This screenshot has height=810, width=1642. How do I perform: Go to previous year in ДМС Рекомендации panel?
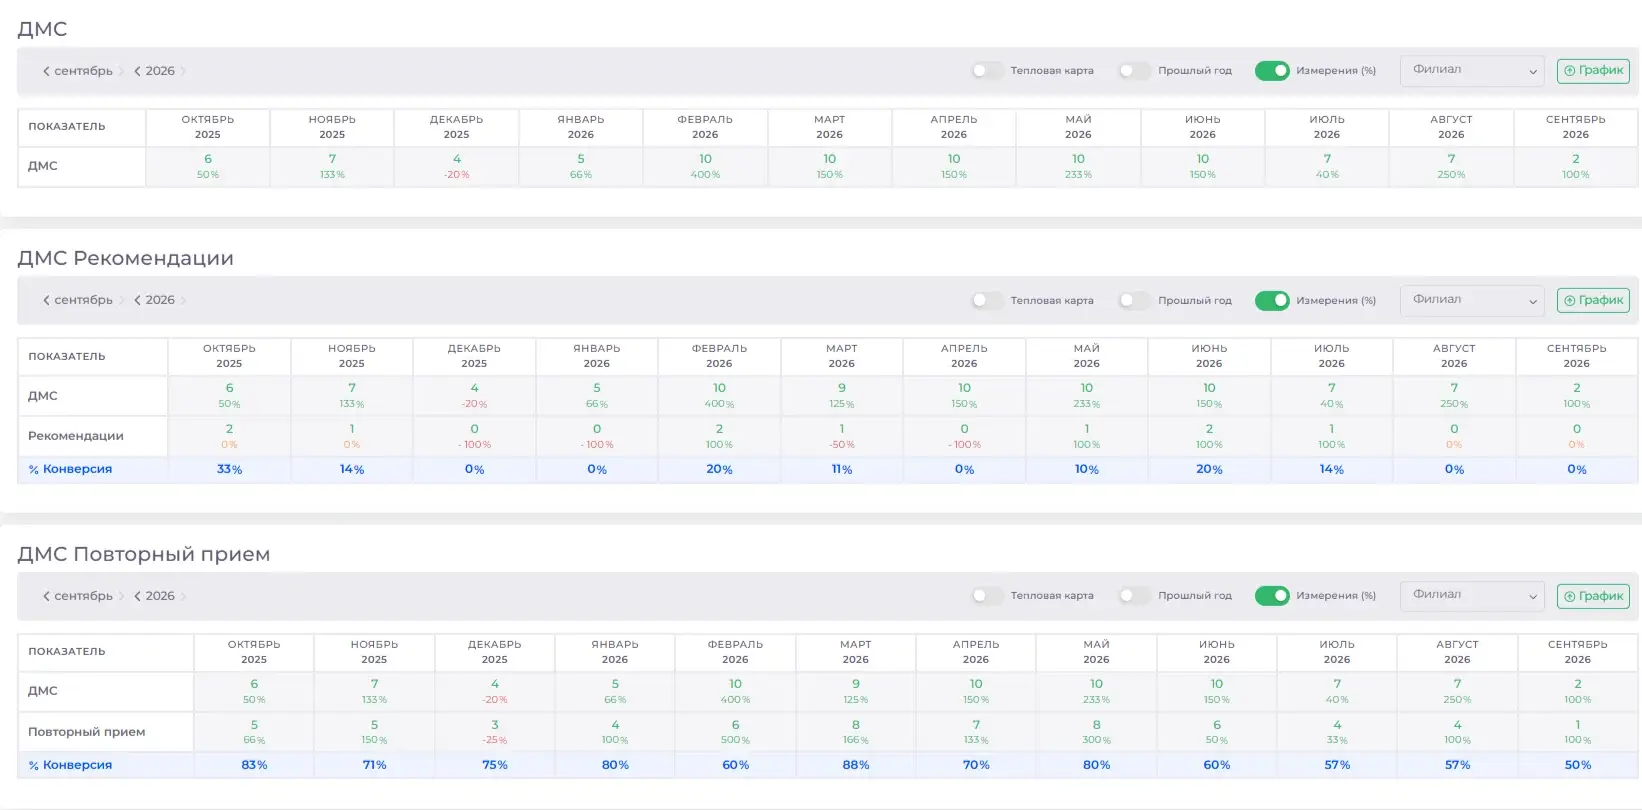pos(137,300)
